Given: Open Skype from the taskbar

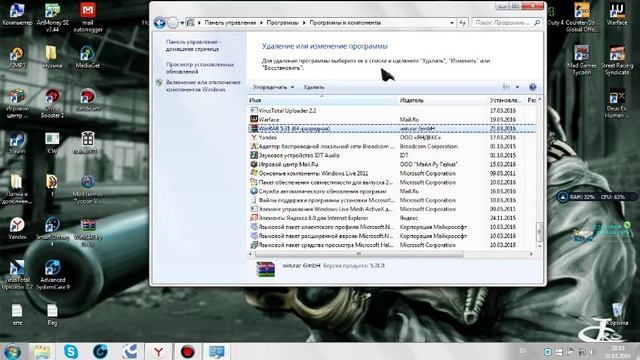Looking at the screenshot, I should click(71, 351).
